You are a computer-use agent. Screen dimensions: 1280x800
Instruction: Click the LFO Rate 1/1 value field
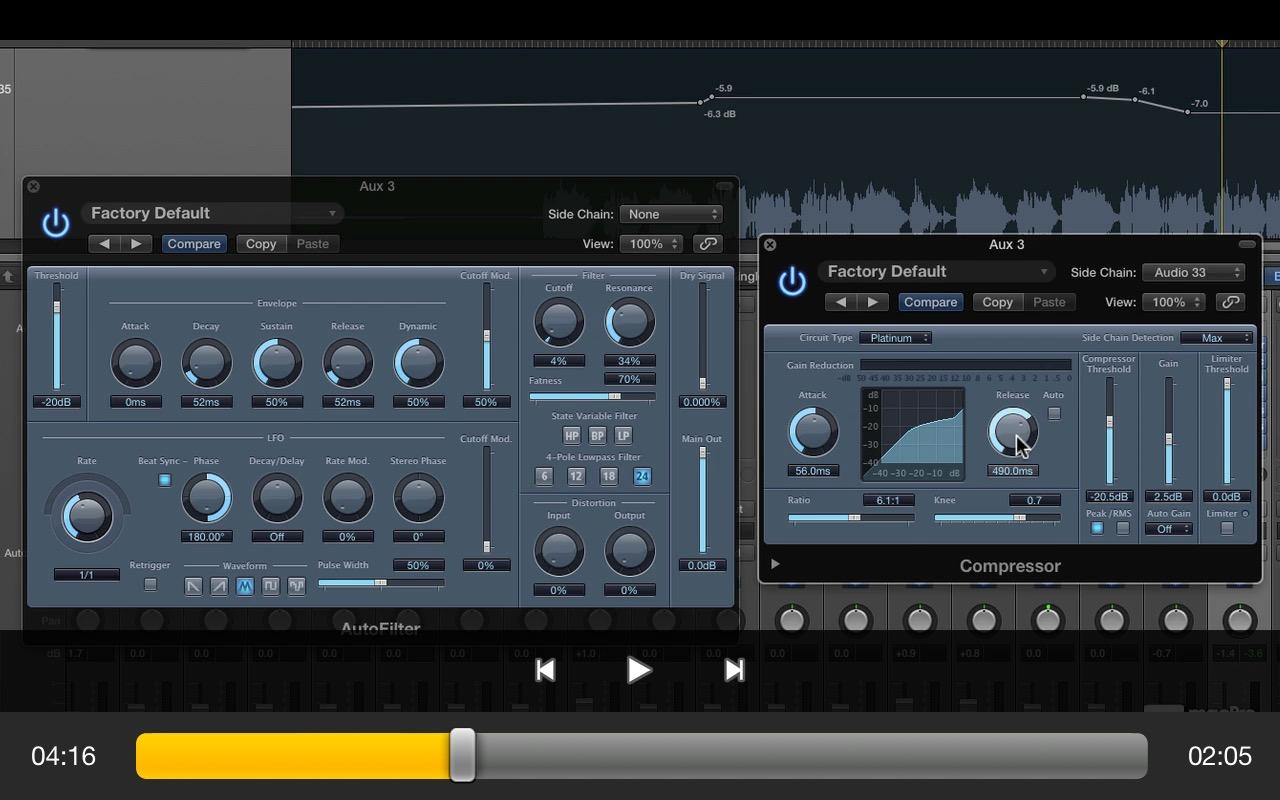(x=87, y=575)
